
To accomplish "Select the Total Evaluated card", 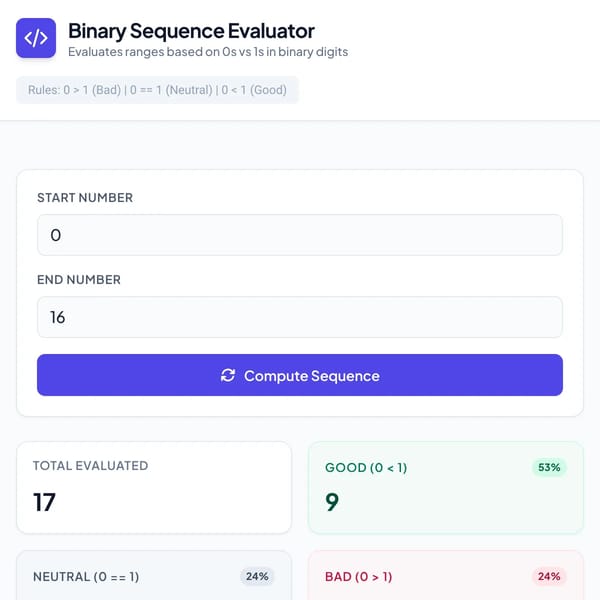I will point(154,488).
